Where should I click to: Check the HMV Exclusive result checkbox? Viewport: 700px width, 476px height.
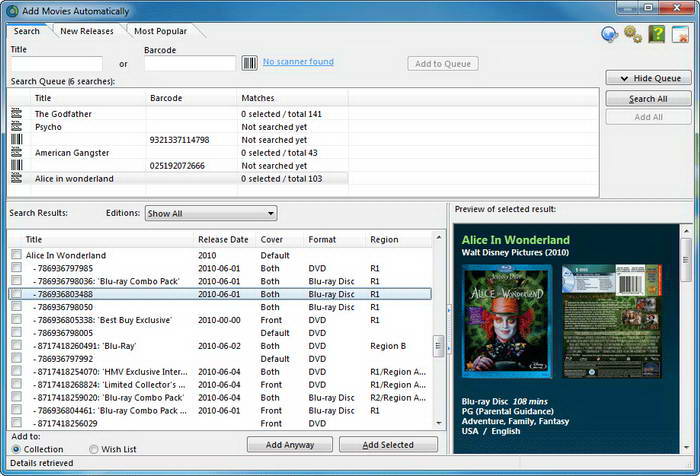(x=17, y=371)
